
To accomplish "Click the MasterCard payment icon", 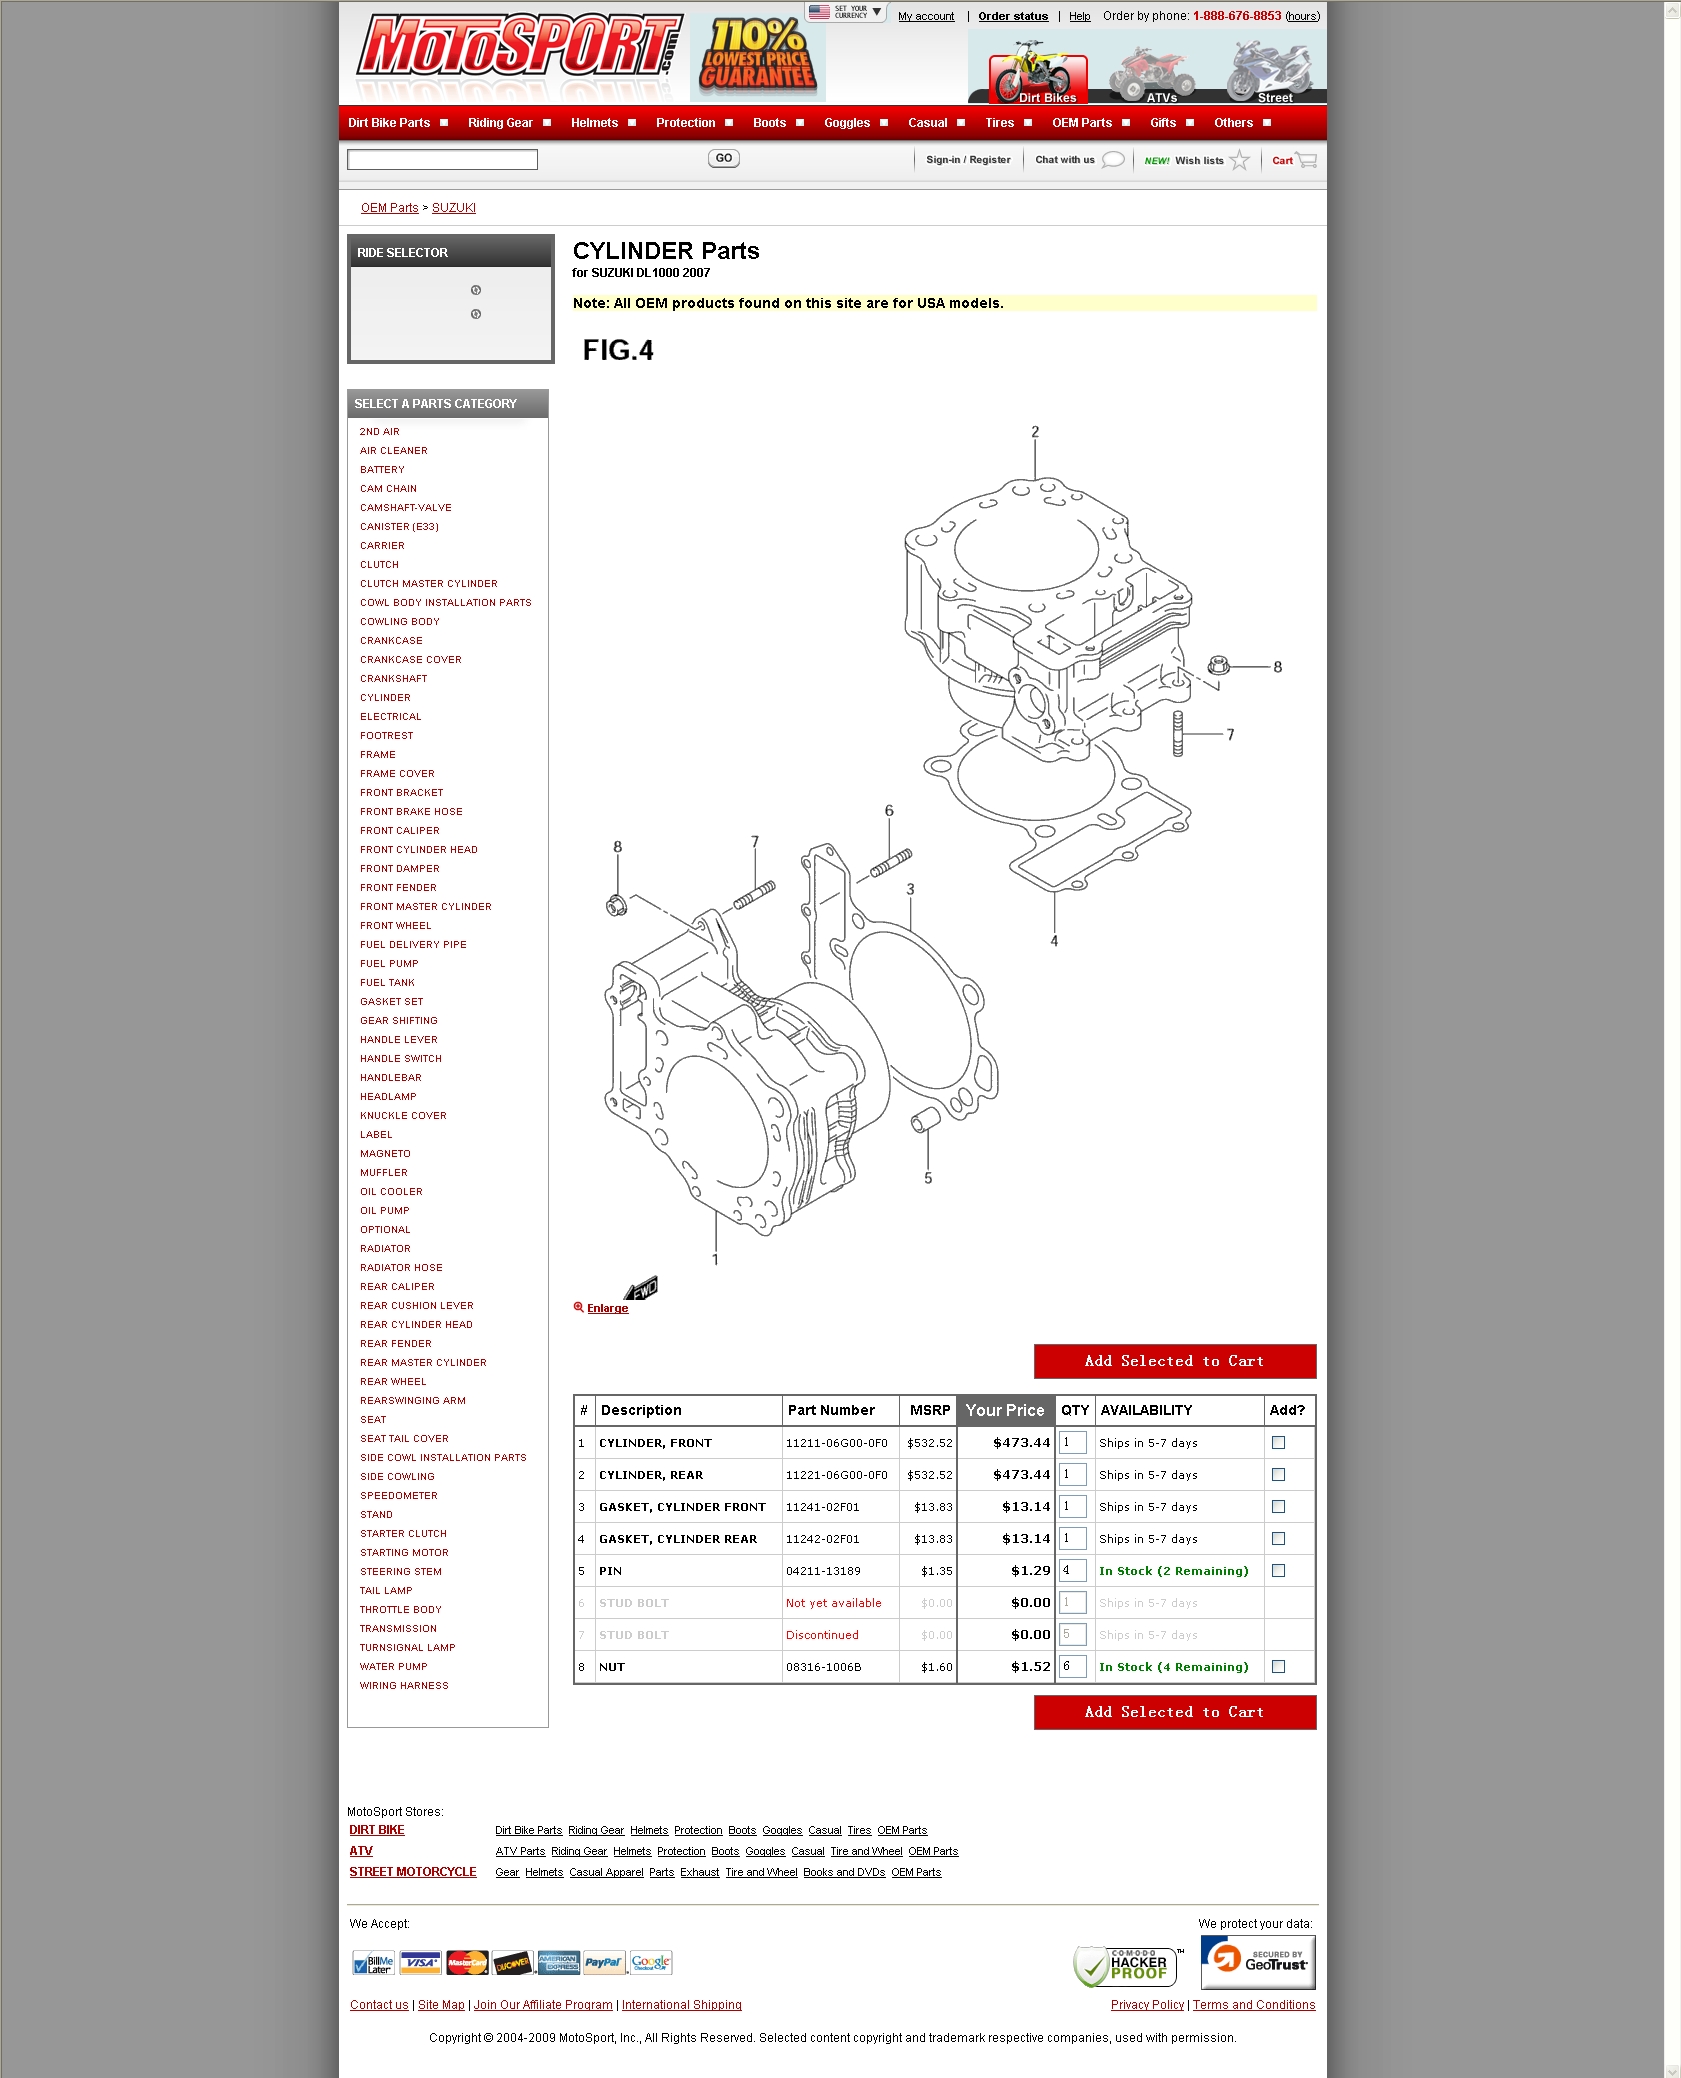I will [x=467, y=1963].
